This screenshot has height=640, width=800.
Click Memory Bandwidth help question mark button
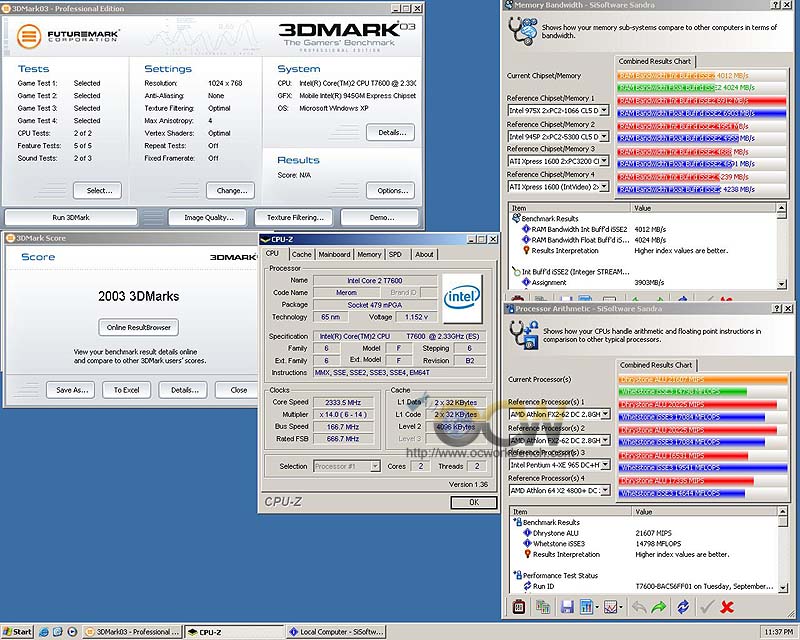coord(776,5)
